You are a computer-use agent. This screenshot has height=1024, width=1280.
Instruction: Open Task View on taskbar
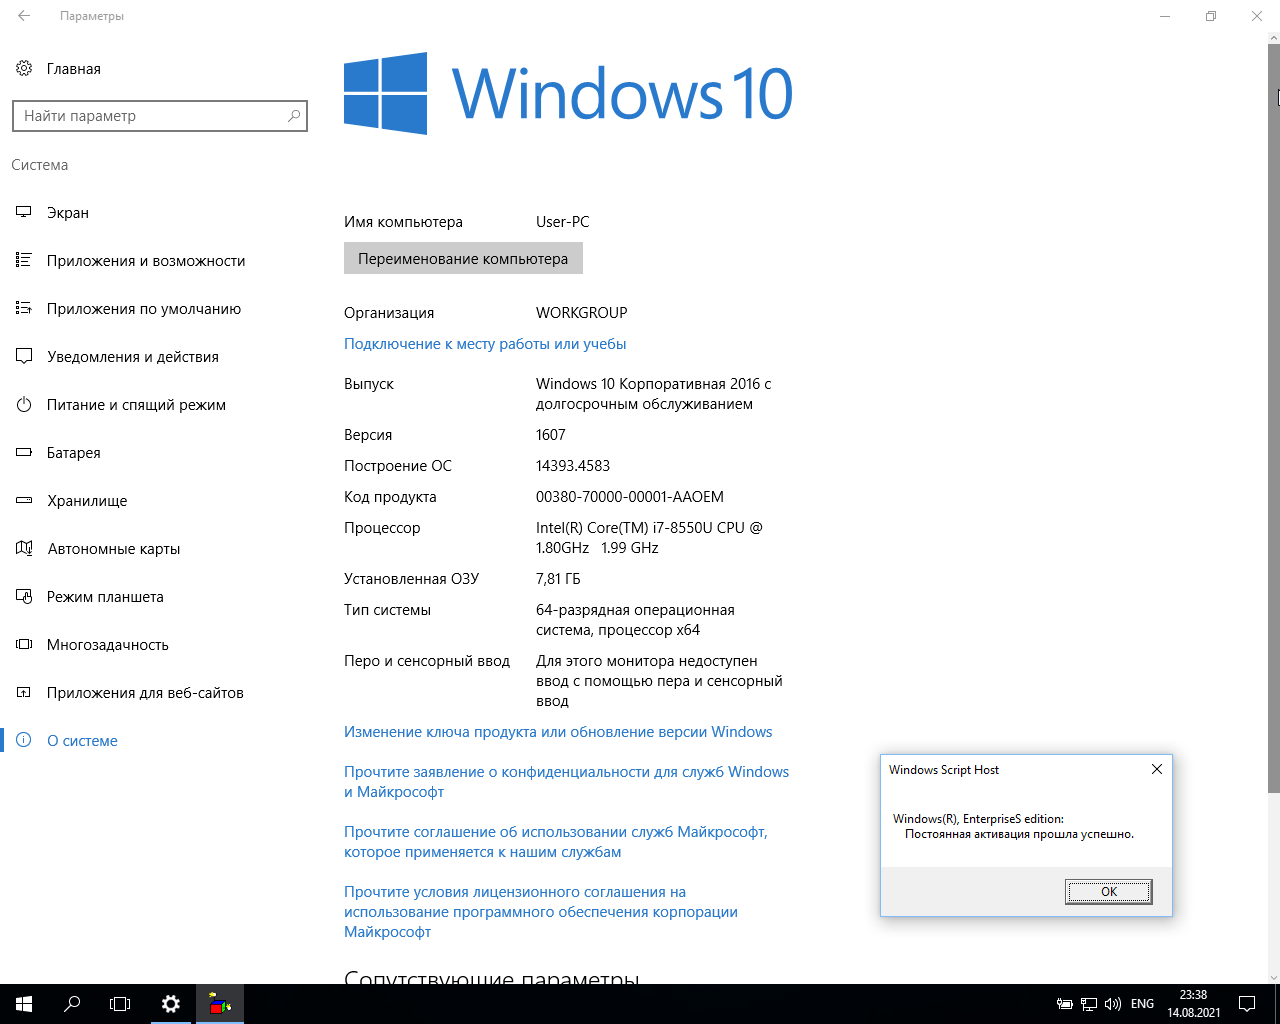click(x=120, y=1004)
